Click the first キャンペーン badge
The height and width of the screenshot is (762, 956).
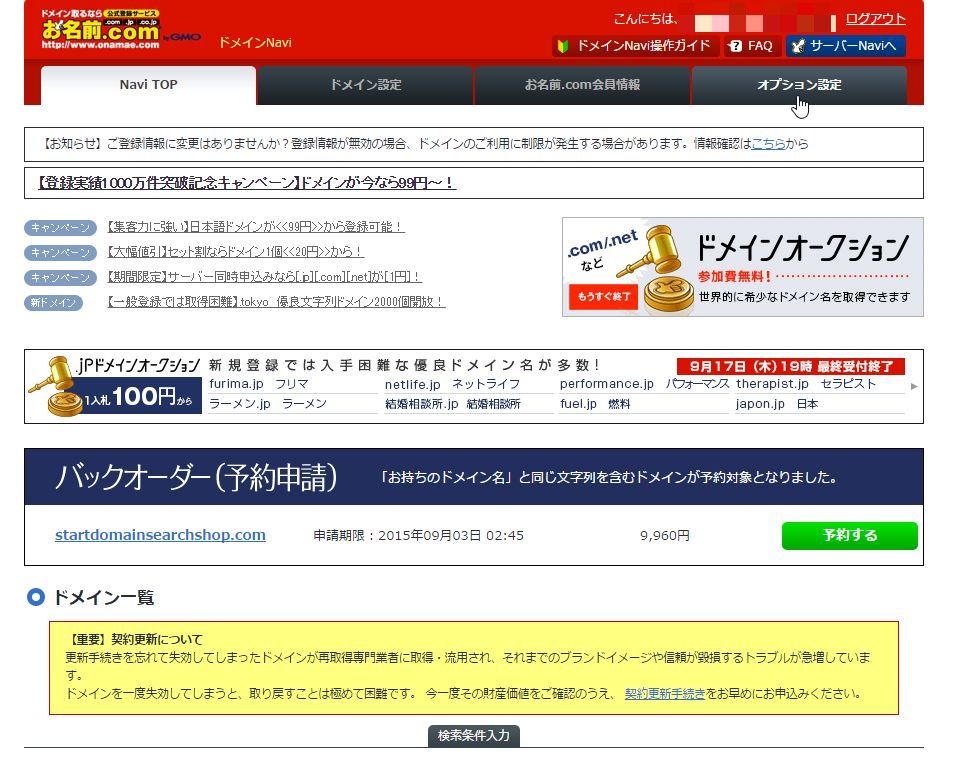[x=60, y=228]
